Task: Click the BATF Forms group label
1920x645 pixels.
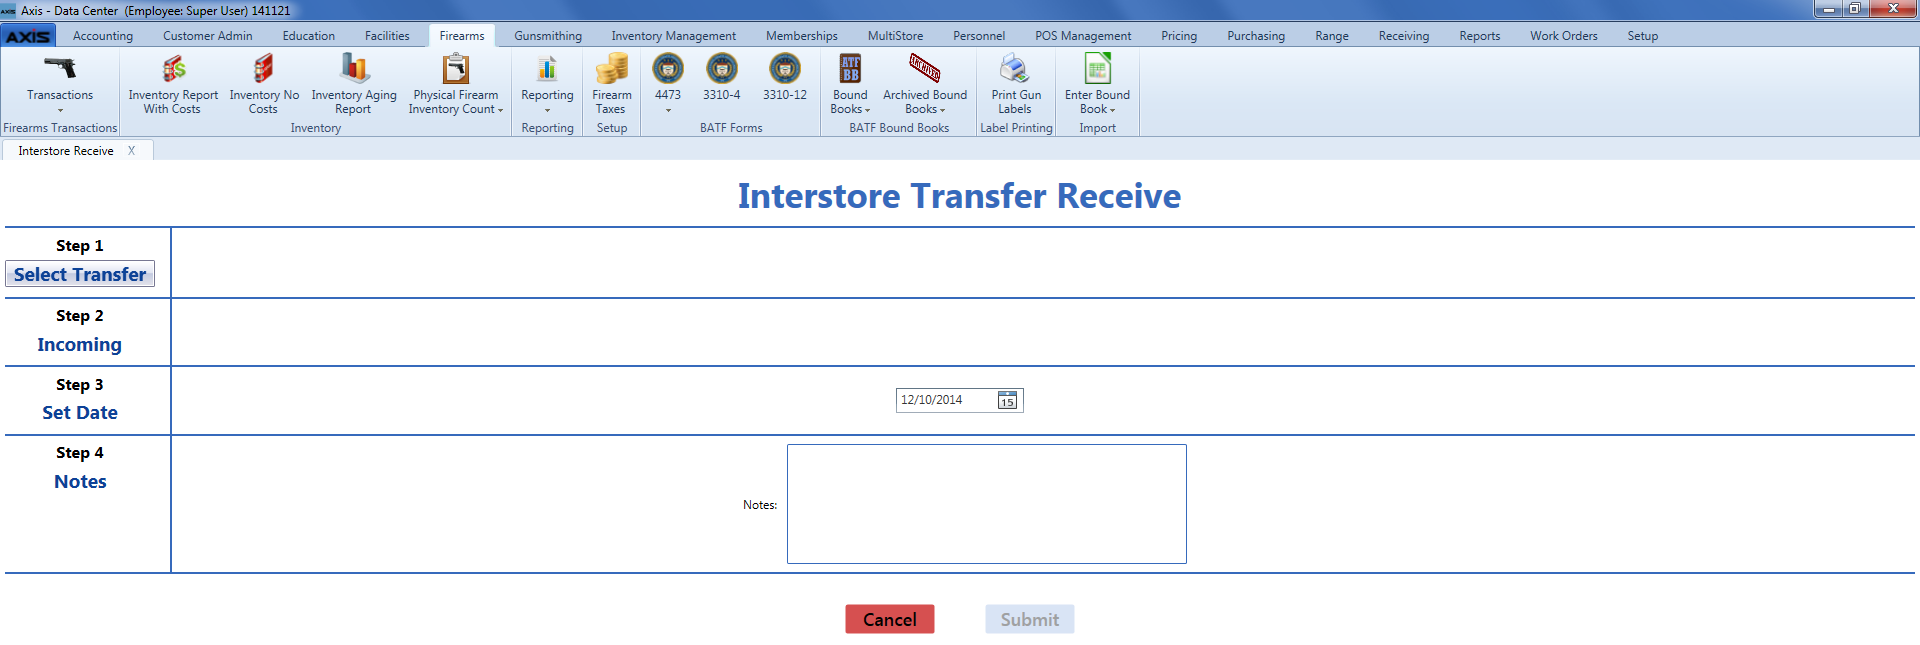Action: pyautogui.click(x=731, y=128)
